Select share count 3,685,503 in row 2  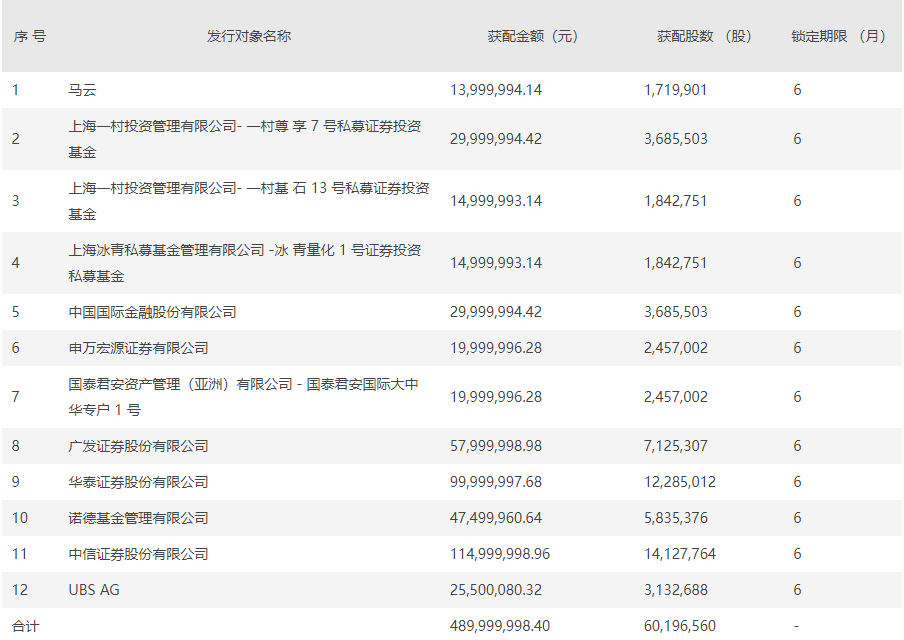[x=676, y=139]
